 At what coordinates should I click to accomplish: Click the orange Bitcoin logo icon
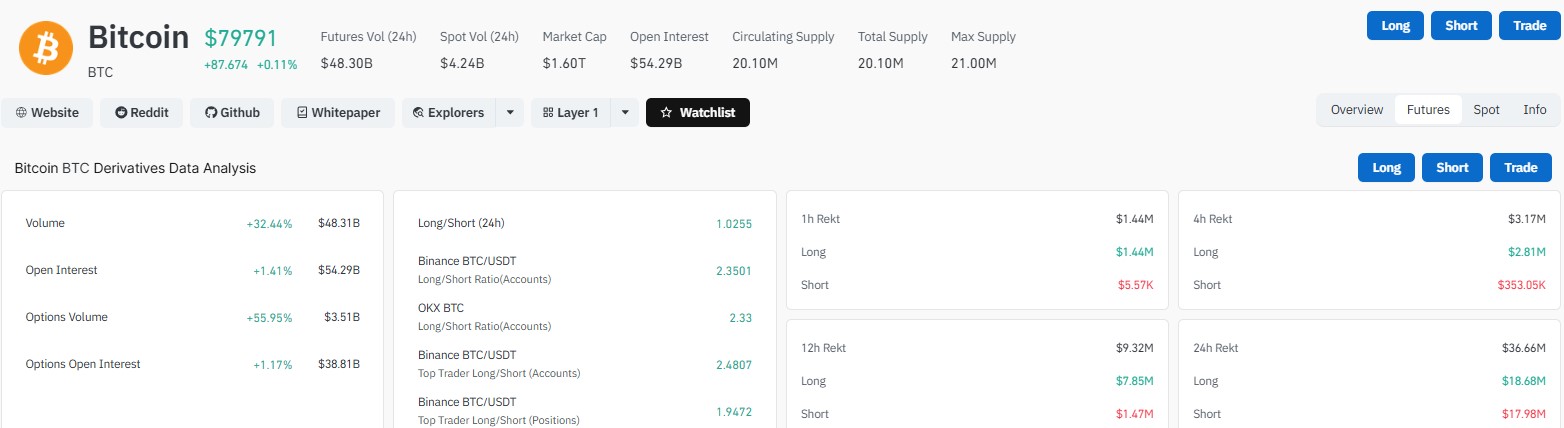pyautogui.click(x=46, y=48)
